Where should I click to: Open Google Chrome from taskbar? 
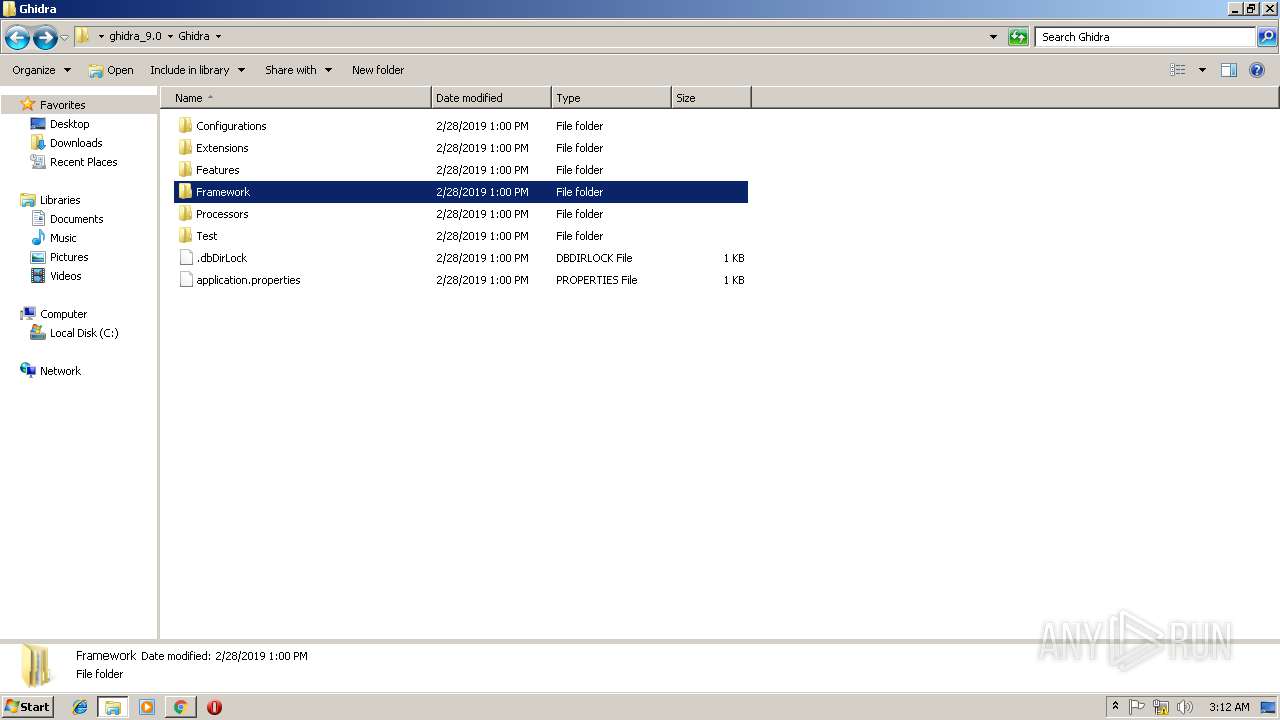click(180, 707)
